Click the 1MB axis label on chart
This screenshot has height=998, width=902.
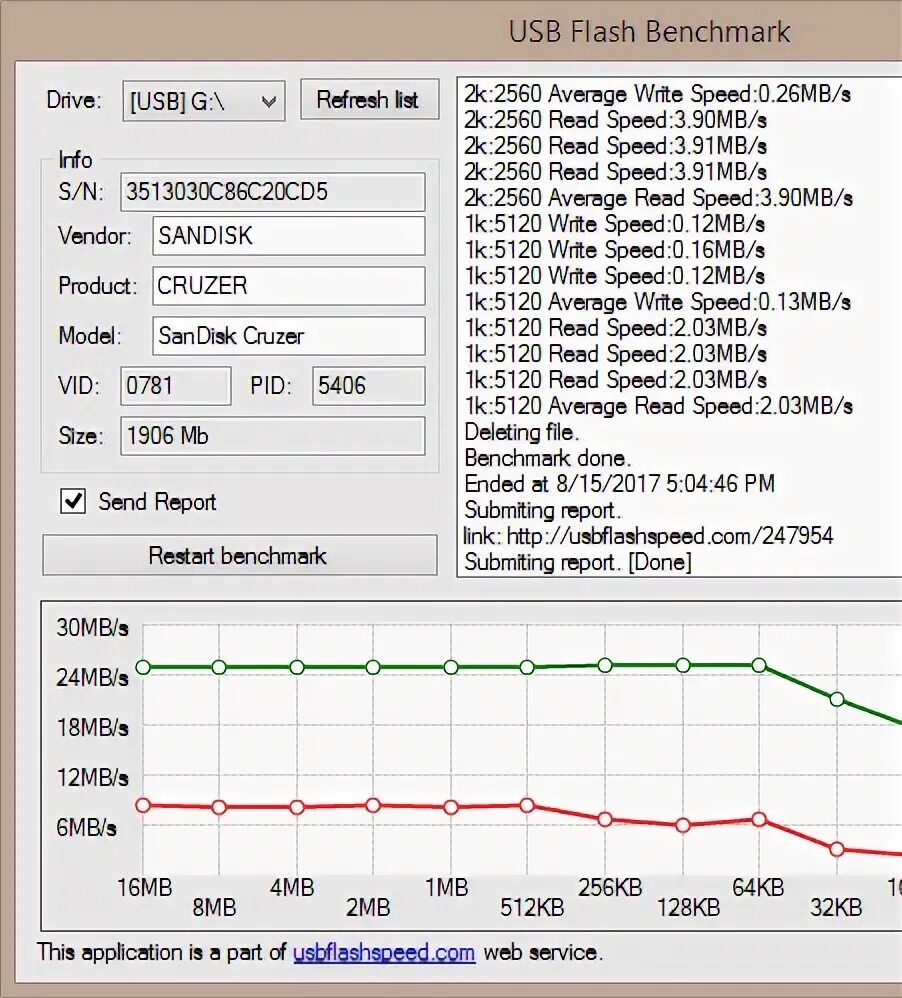pos(446,887)
